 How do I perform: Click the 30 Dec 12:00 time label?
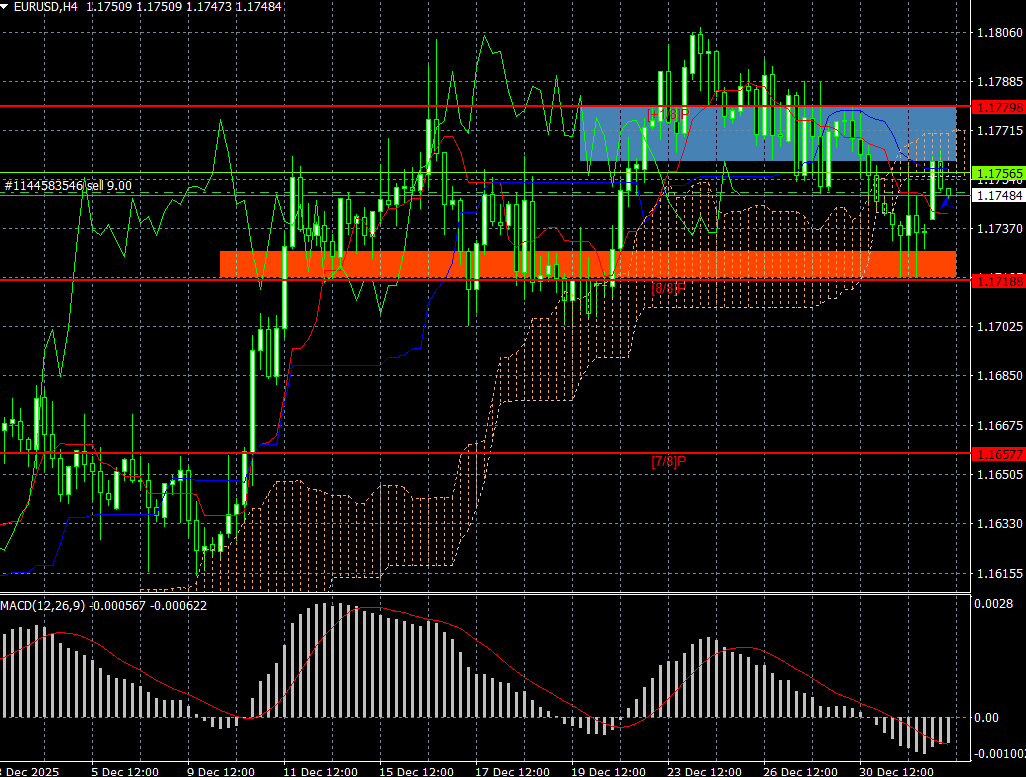(x=896, y=772)
